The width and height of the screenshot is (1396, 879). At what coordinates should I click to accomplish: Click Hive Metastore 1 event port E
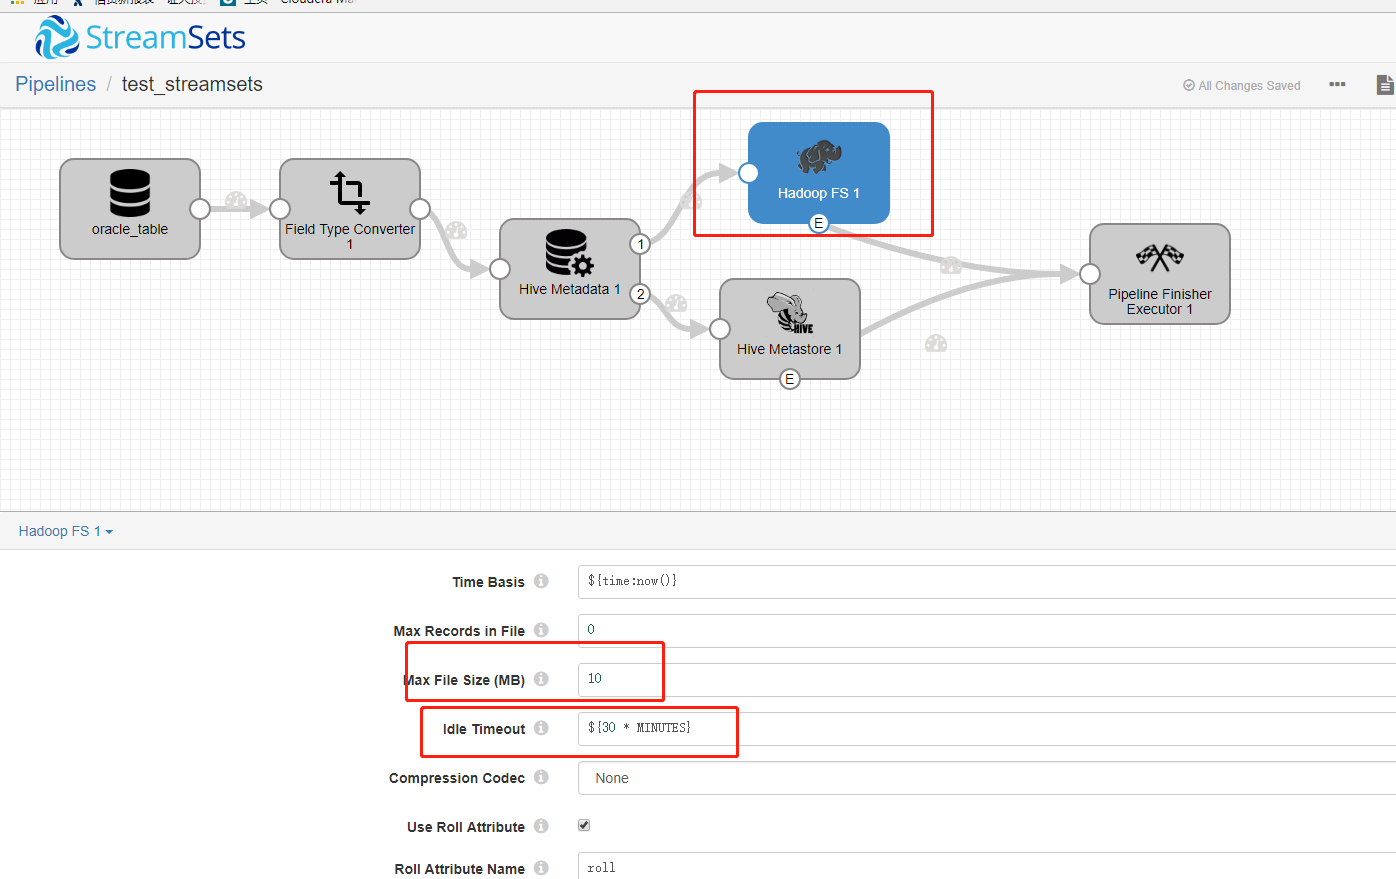[790, 379]
